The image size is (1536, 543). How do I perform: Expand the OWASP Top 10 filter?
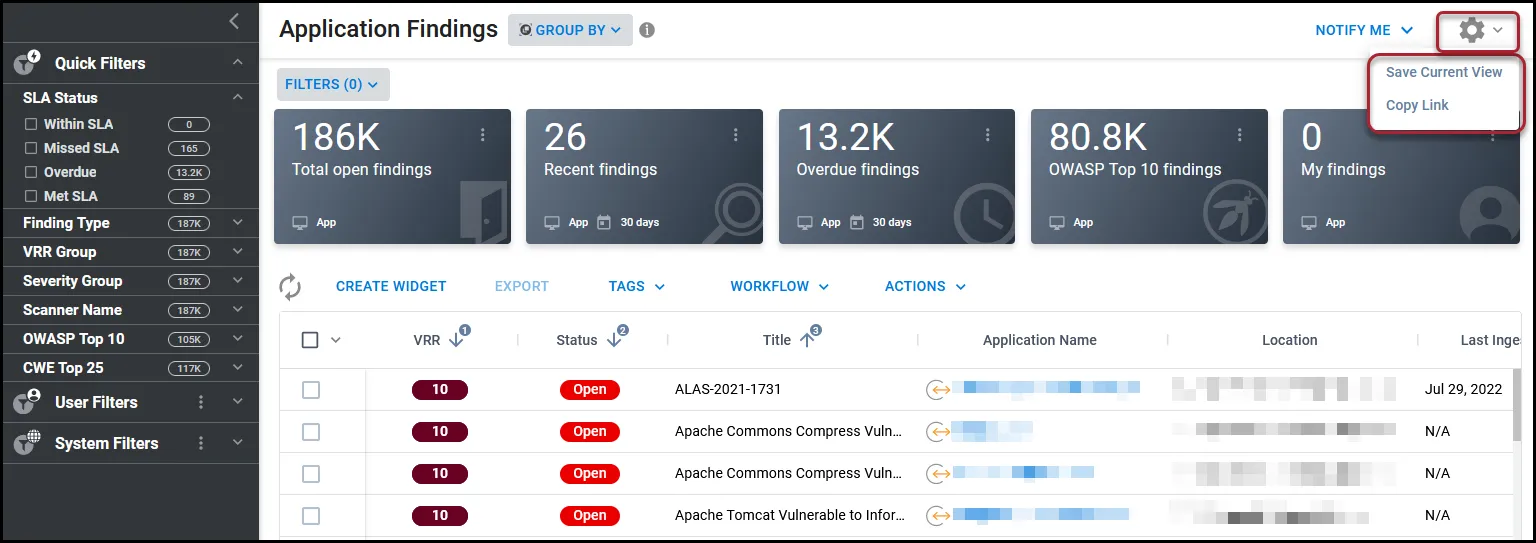(238, 339)
